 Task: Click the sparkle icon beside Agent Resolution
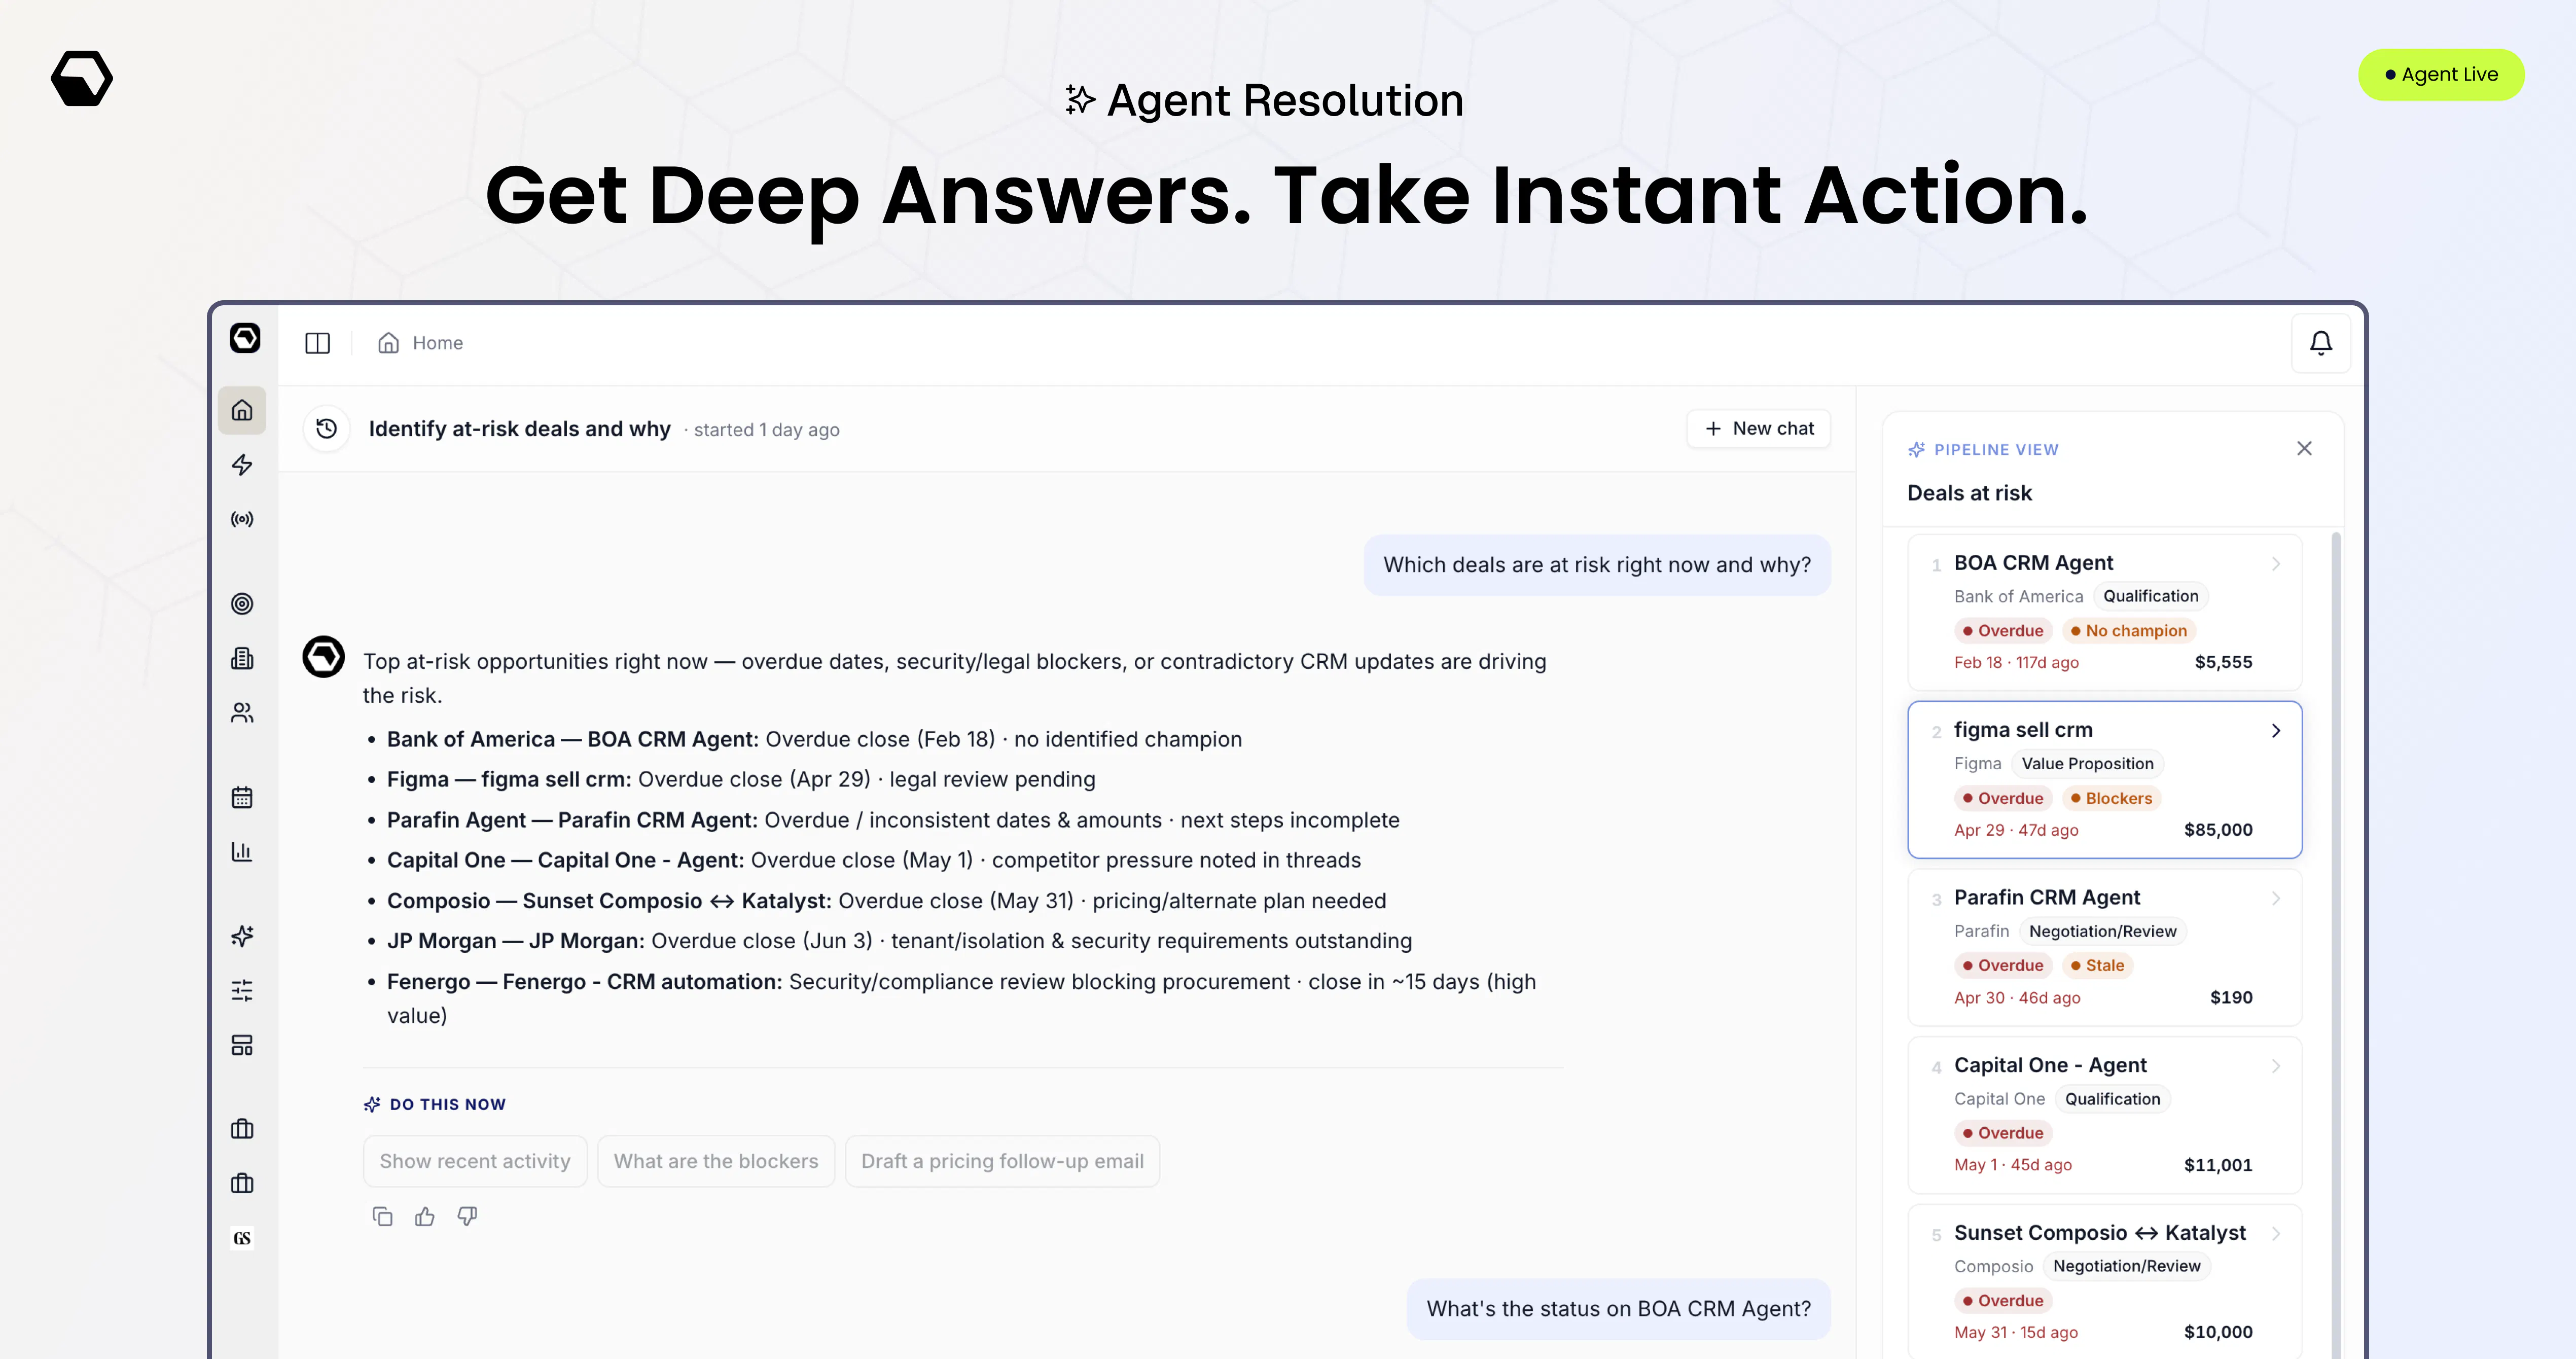tap(1080, 100)
